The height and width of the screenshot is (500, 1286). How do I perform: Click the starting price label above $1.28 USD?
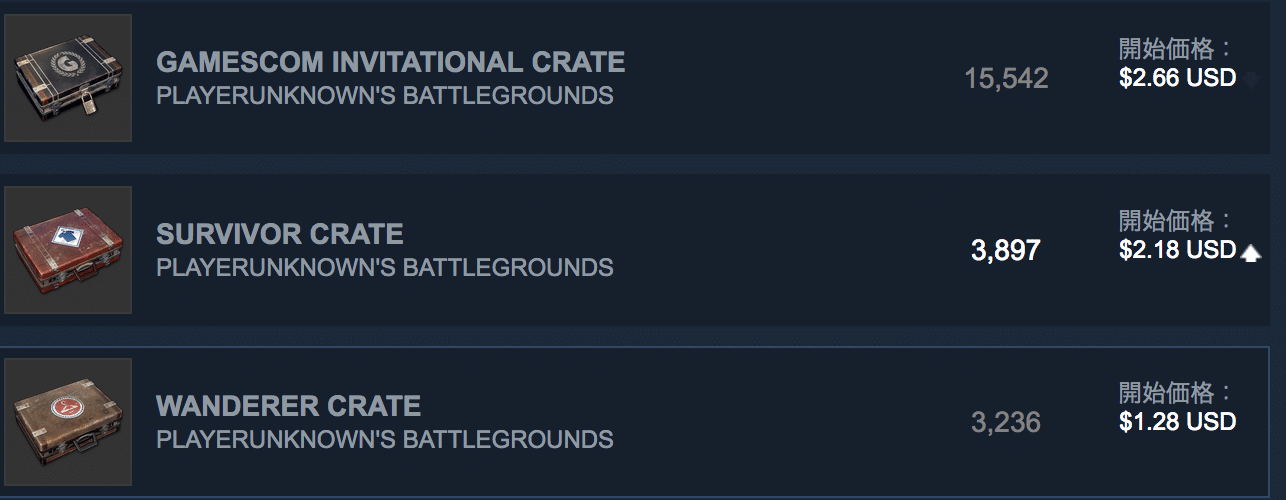coord(1176,392)
